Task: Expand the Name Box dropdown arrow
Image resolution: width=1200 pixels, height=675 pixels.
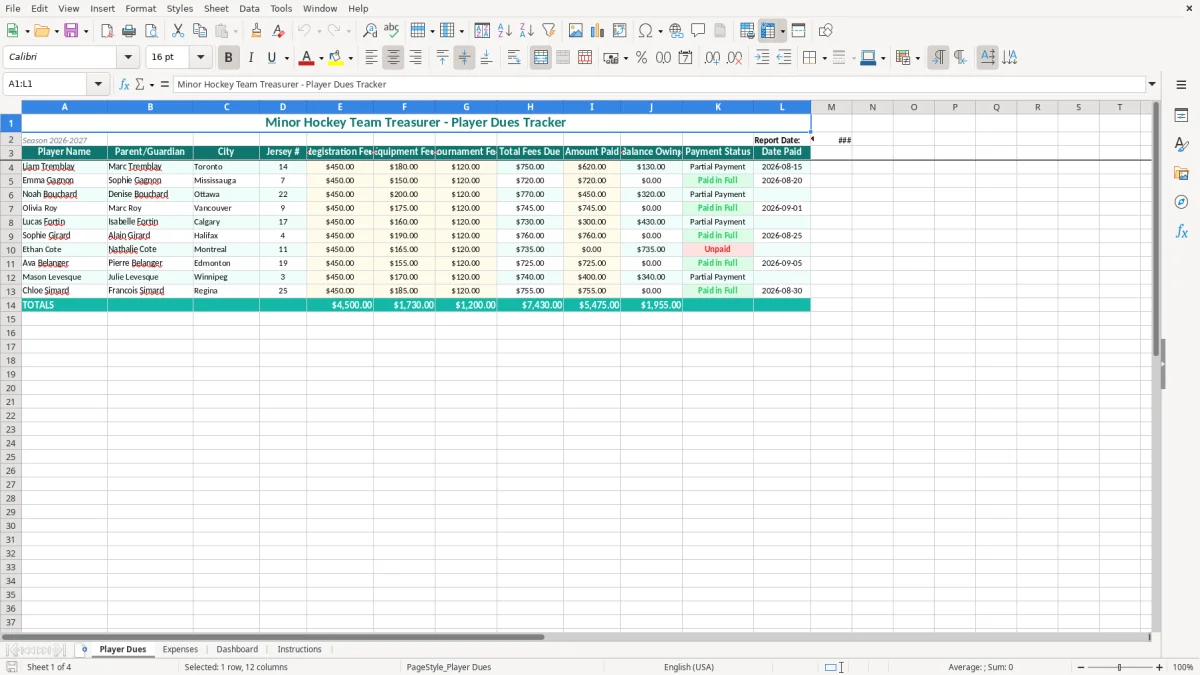Action: 98,84
